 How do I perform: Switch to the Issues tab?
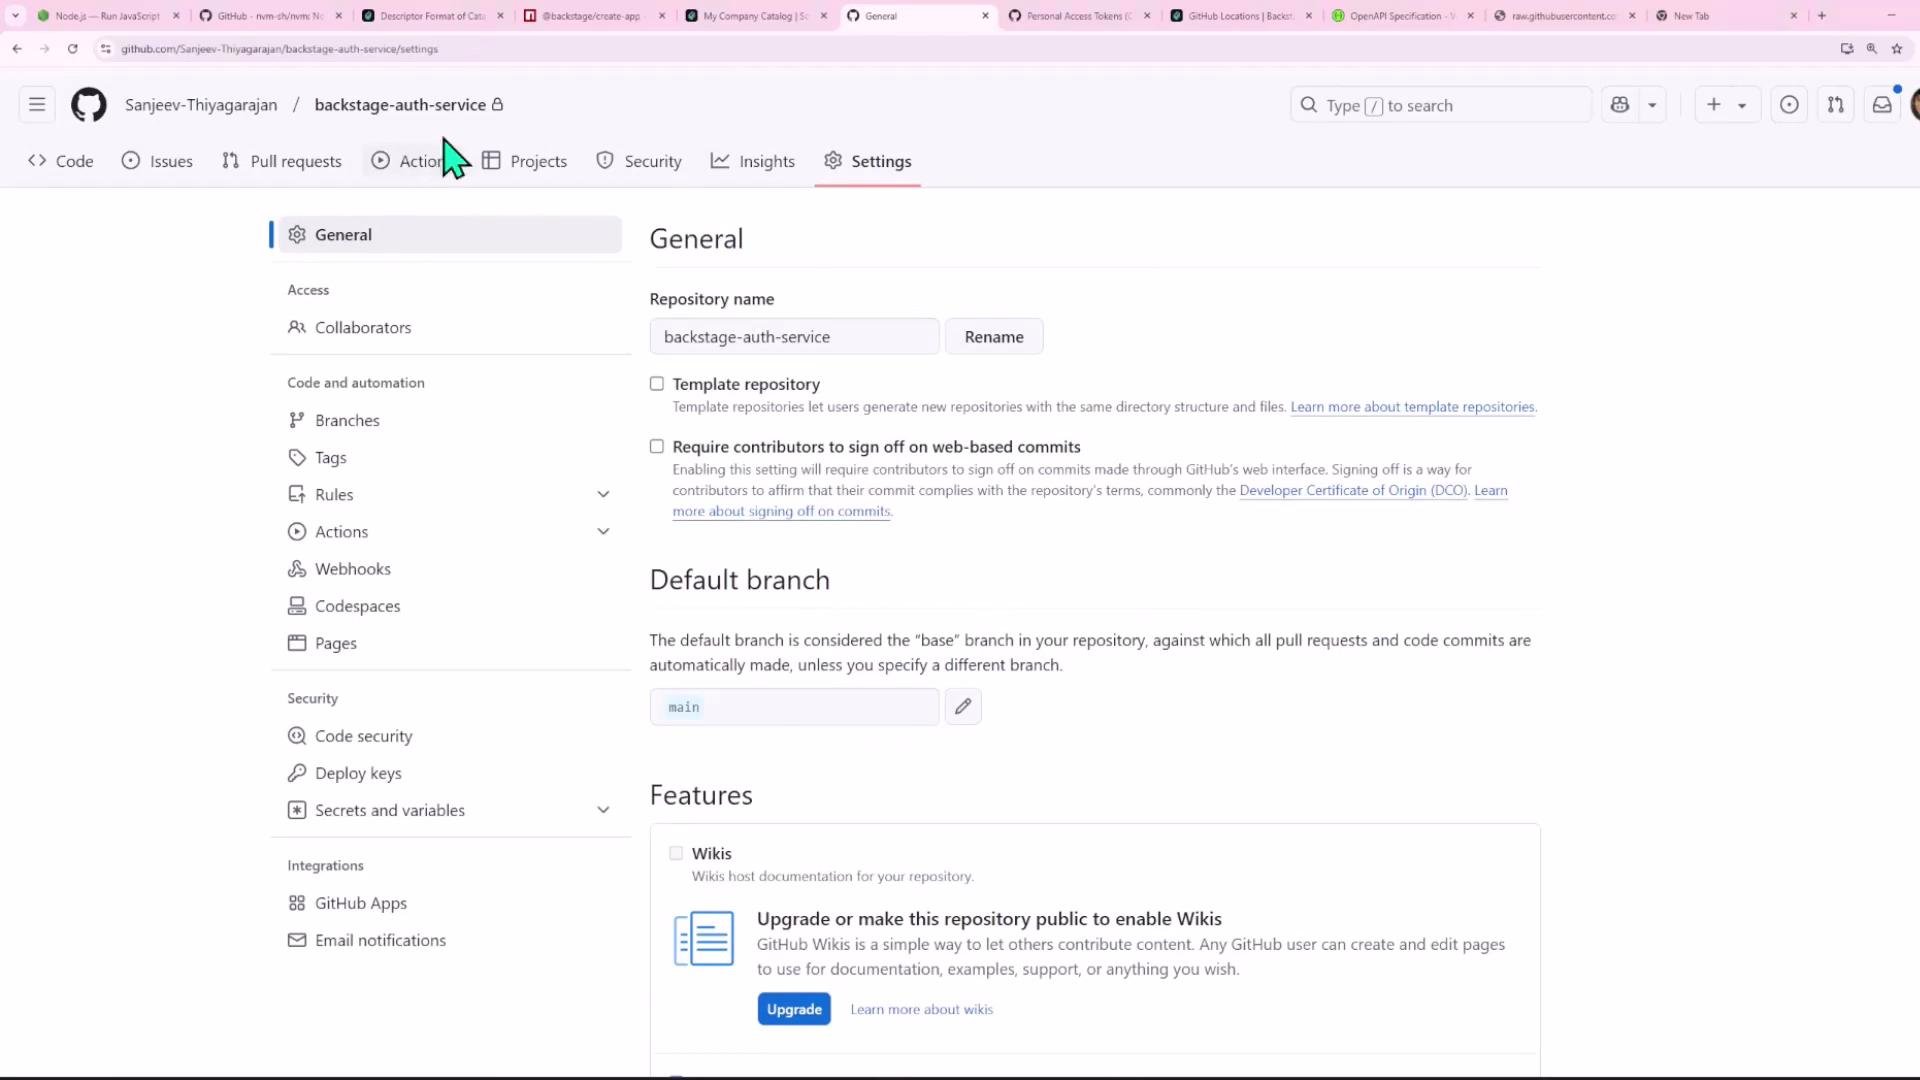coord(157,161)
